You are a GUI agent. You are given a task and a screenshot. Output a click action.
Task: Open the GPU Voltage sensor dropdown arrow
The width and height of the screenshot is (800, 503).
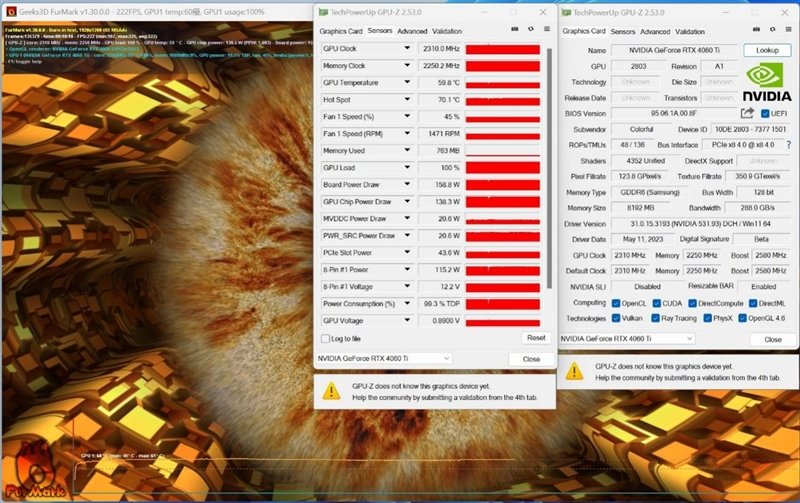tap(407, 320)
